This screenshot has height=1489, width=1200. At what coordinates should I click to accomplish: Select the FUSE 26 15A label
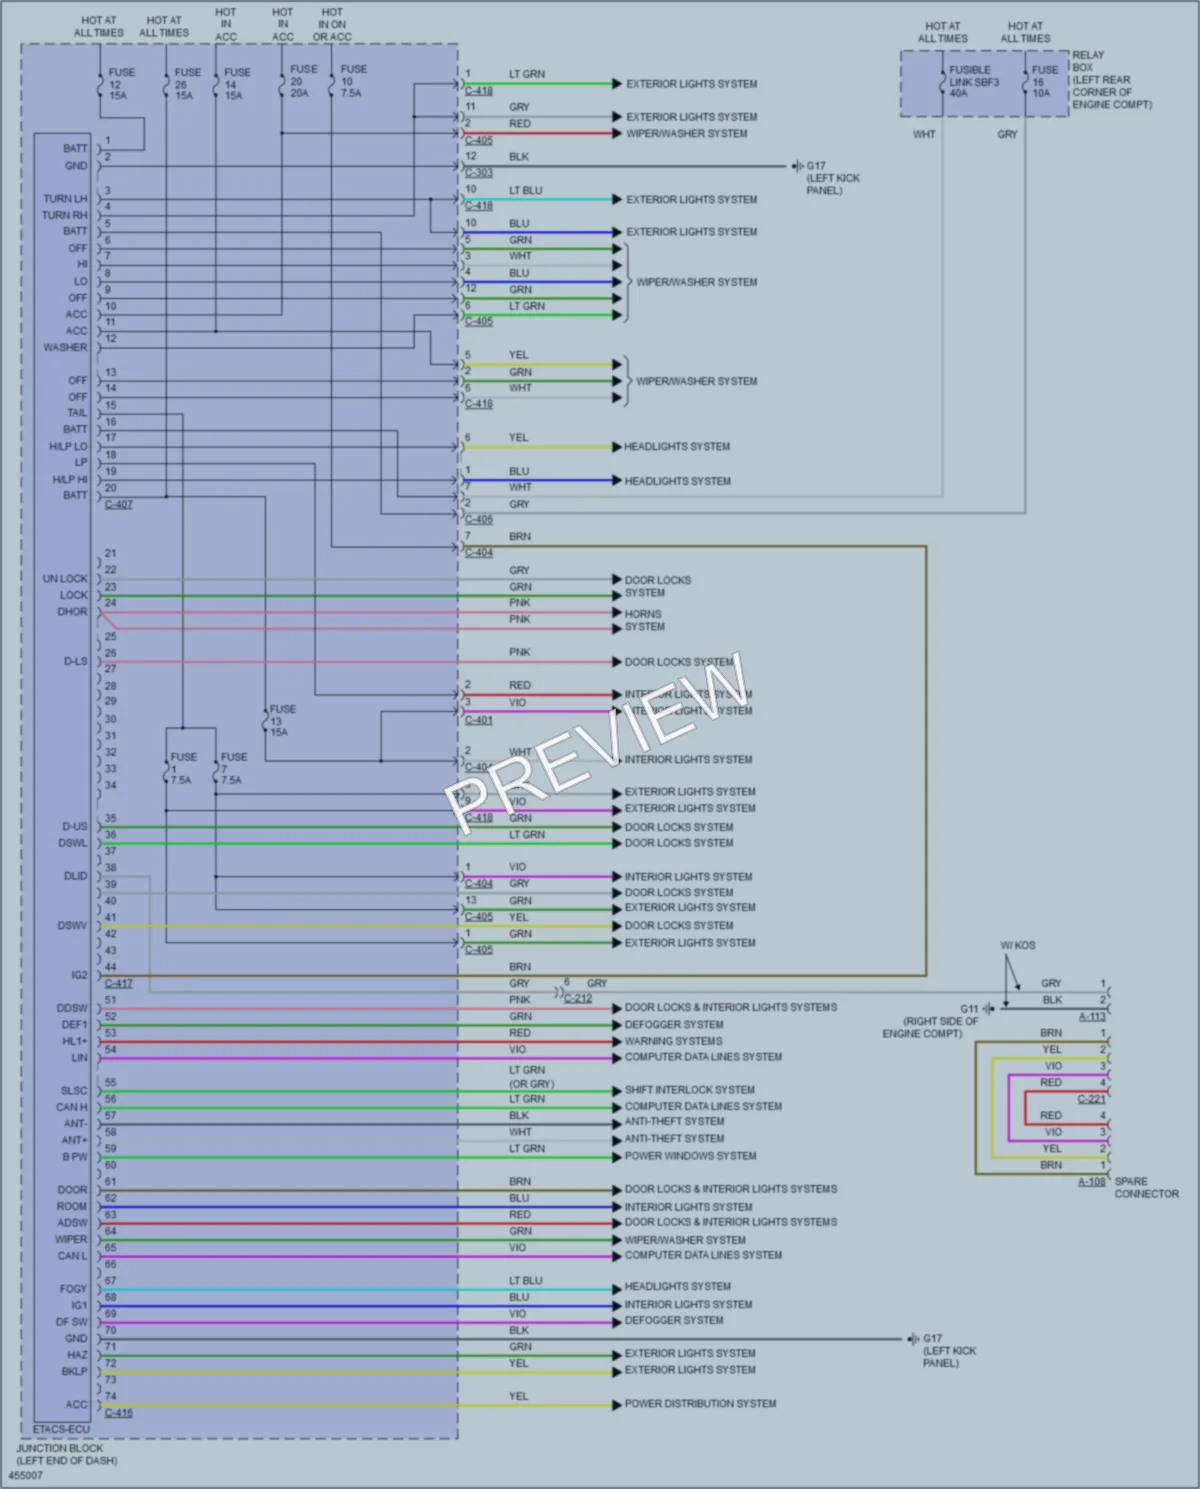188,84
